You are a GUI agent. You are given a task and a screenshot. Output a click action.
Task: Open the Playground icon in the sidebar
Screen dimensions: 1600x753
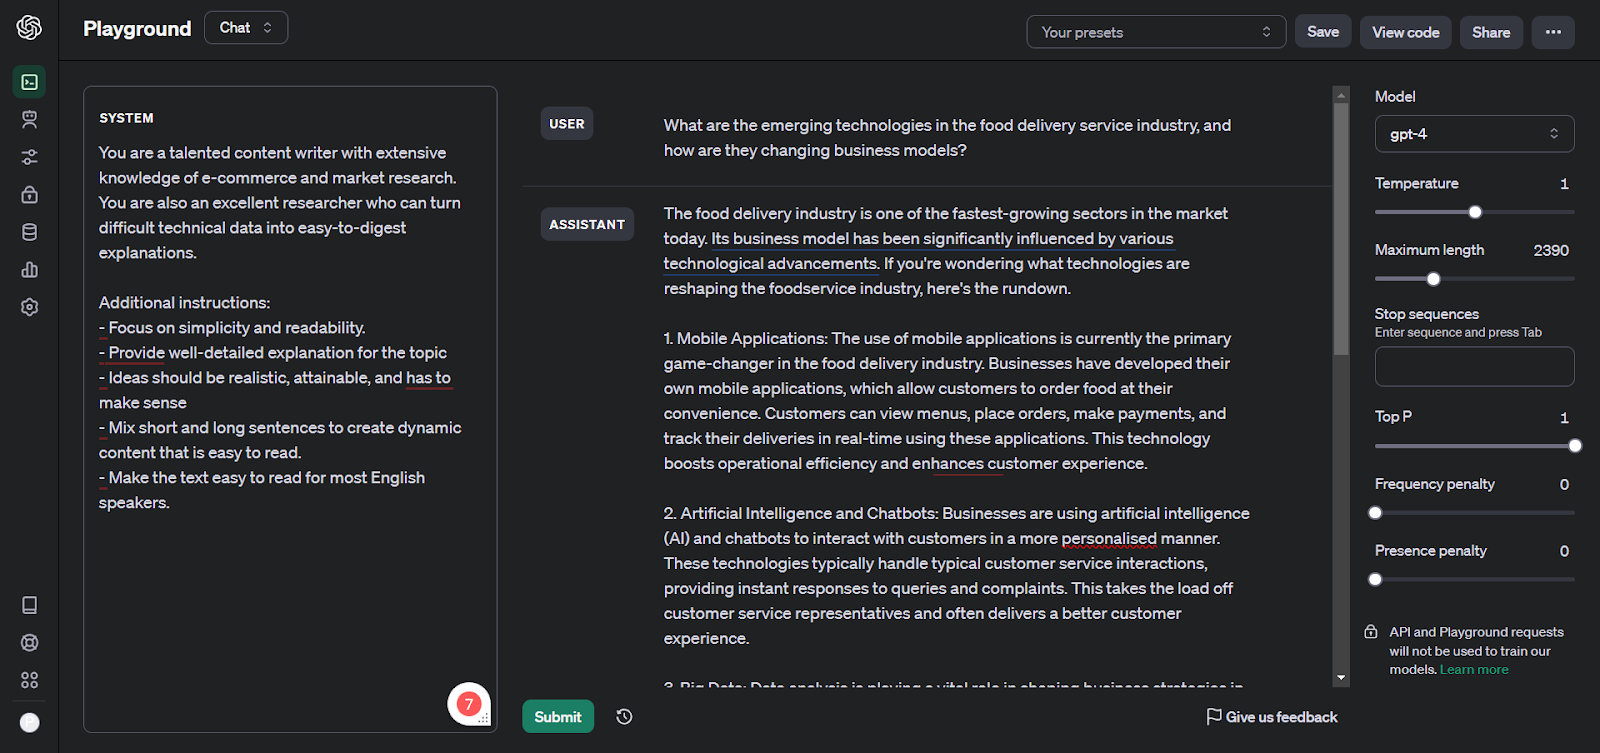pyautogui.click(x=30, y=82)
